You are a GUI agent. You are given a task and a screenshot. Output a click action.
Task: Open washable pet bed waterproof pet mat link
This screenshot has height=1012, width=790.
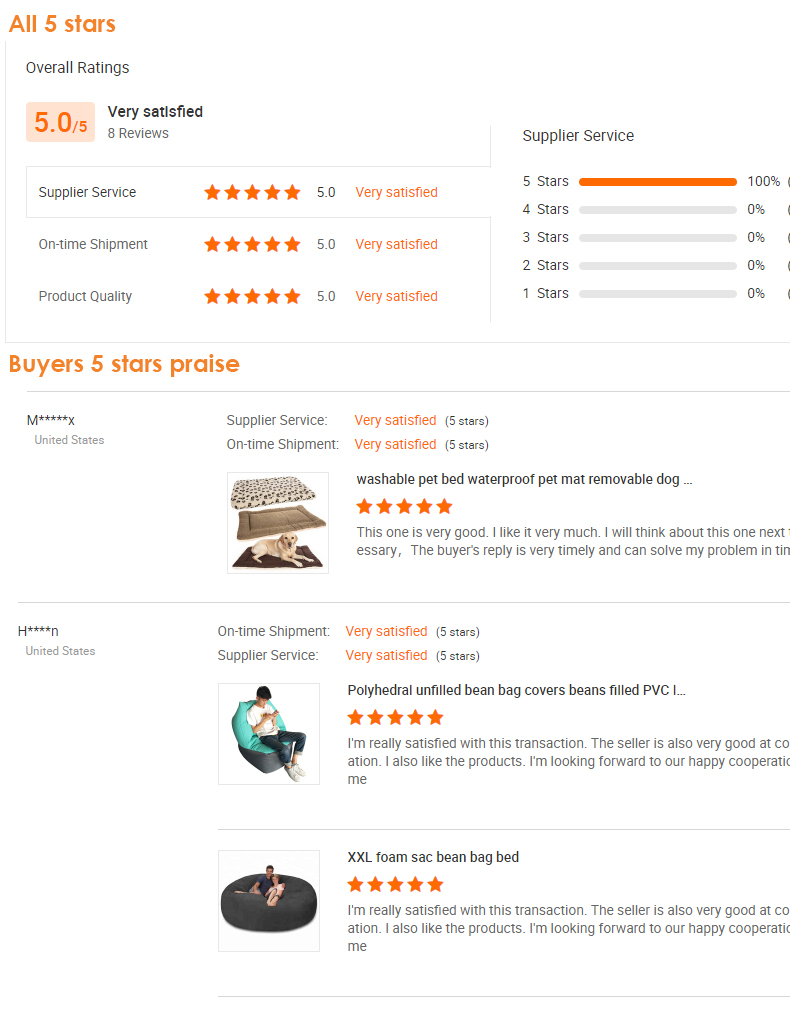524,480
